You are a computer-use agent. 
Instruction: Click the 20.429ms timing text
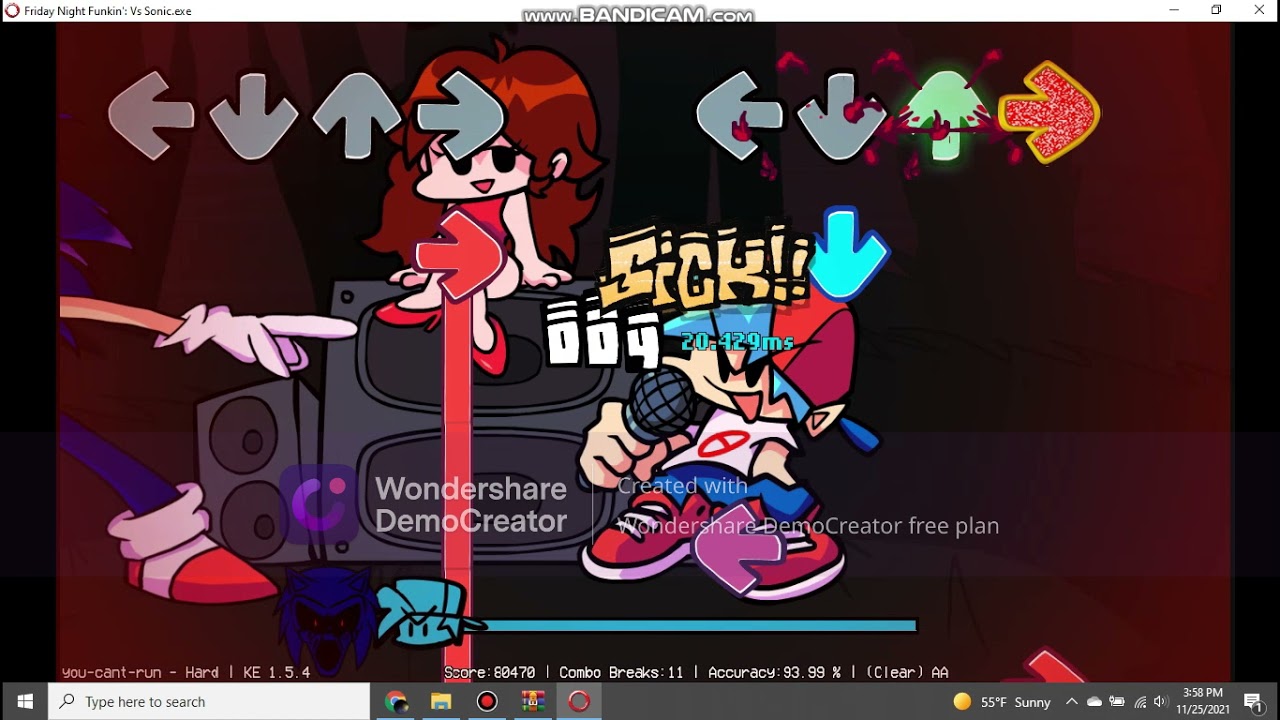point(737,342)
